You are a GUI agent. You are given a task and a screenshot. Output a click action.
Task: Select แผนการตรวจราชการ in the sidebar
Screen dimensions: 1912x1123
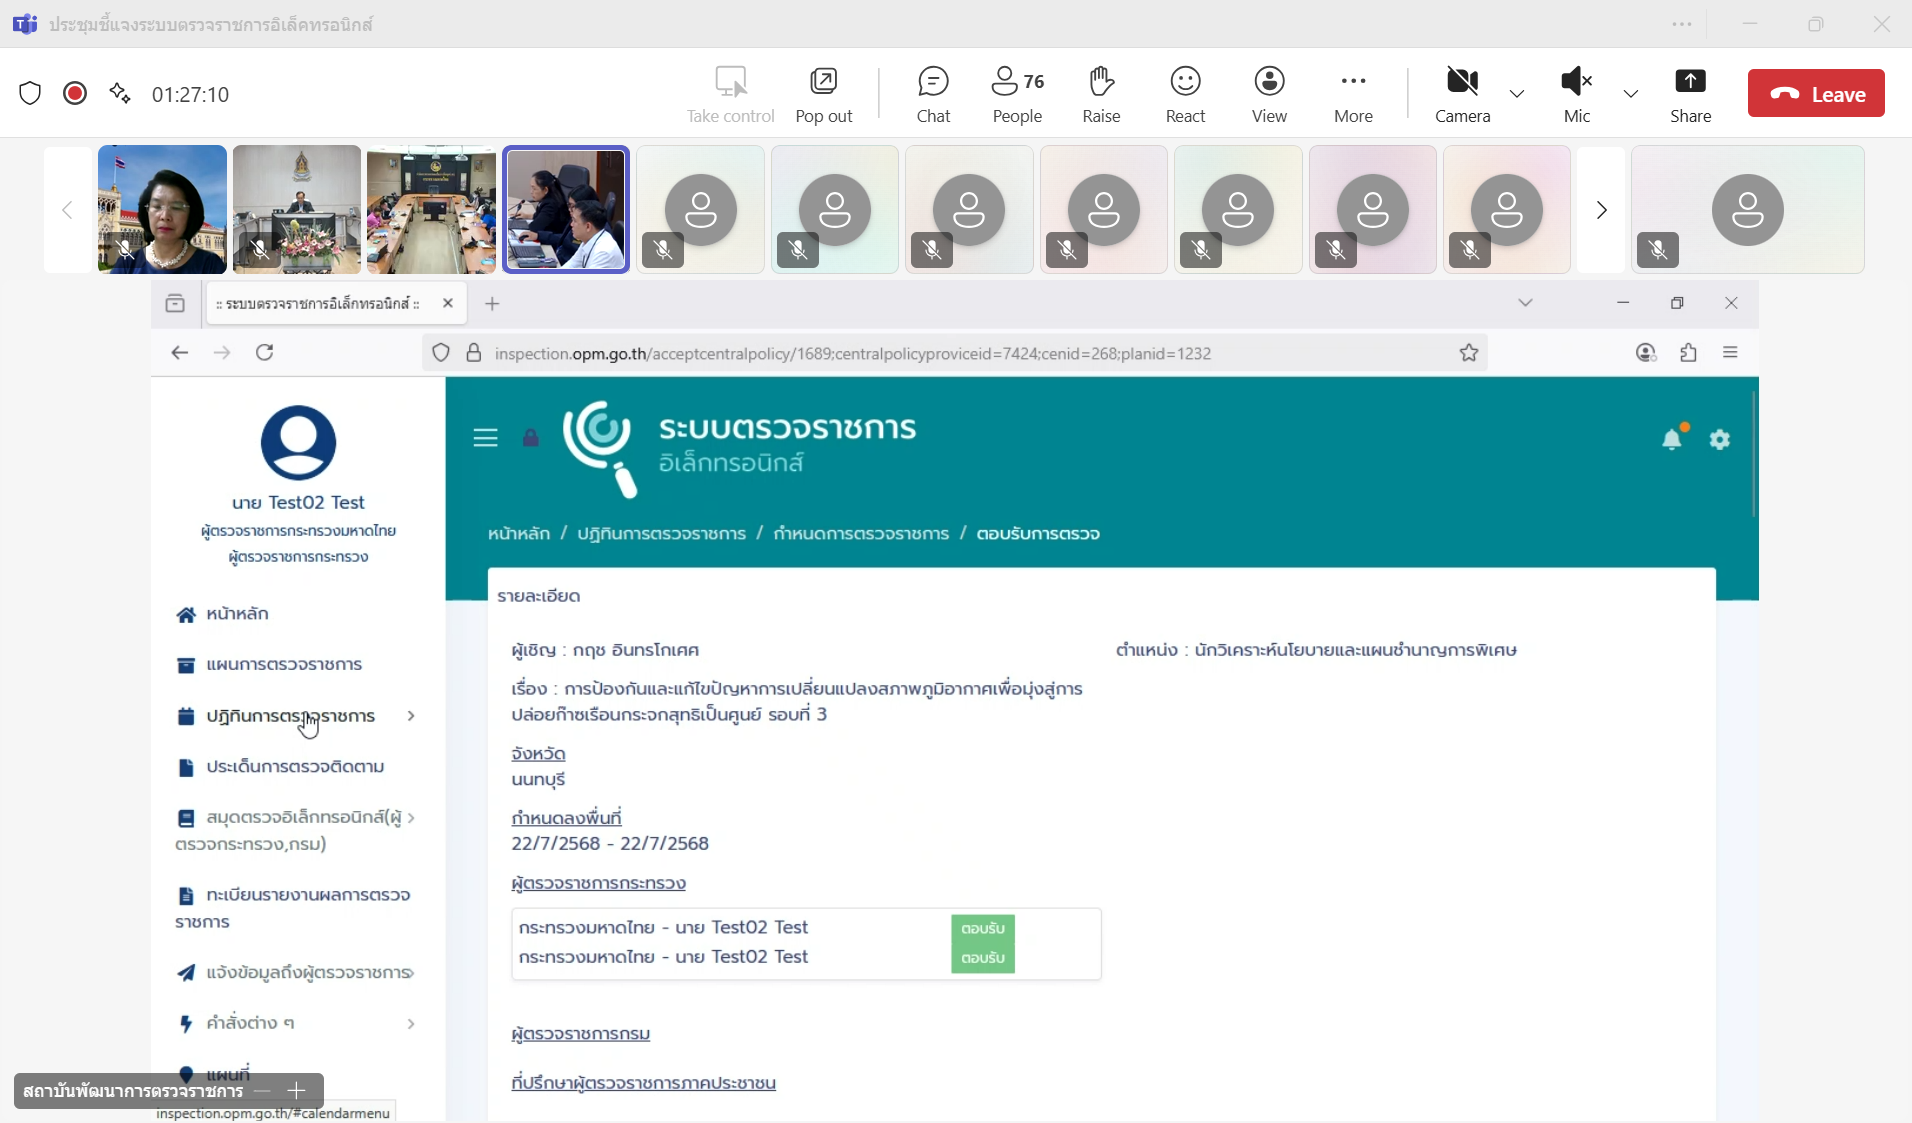(284, 665)
